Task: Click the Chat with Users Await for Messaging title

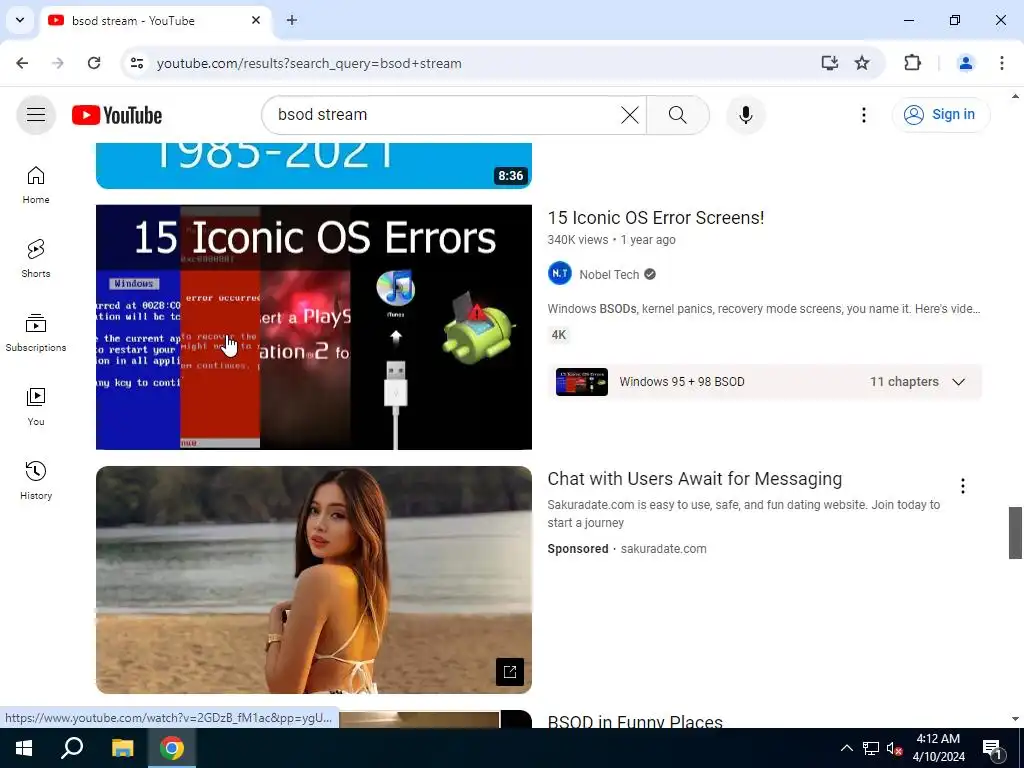Action: pyautogui.click(x=694, y=479)
